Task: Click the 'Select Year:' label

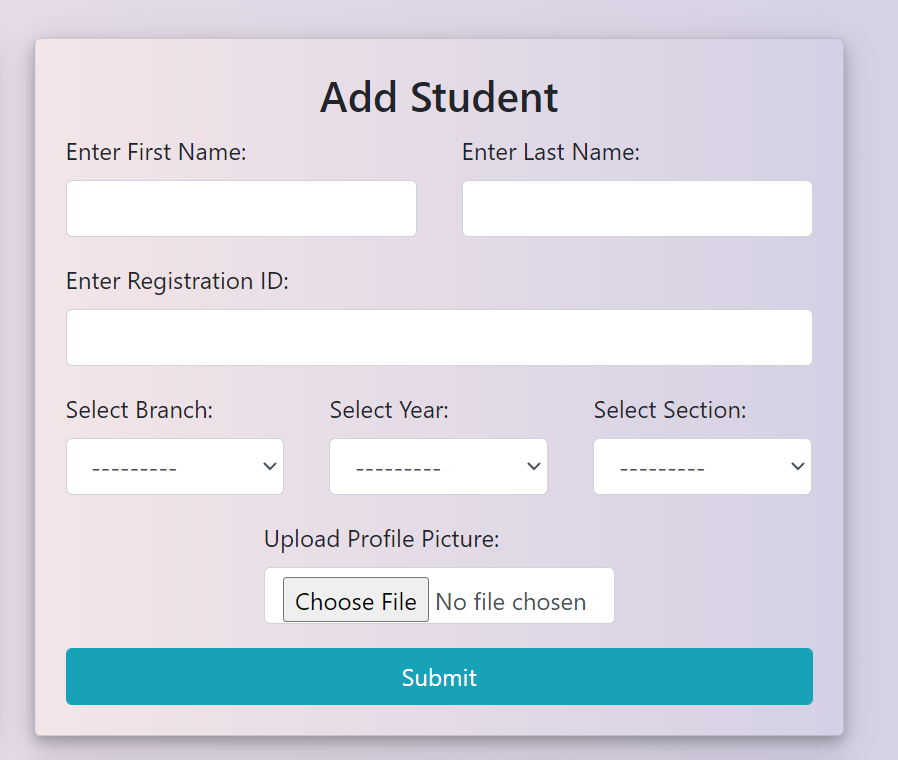Action: [x=389, y=410]
